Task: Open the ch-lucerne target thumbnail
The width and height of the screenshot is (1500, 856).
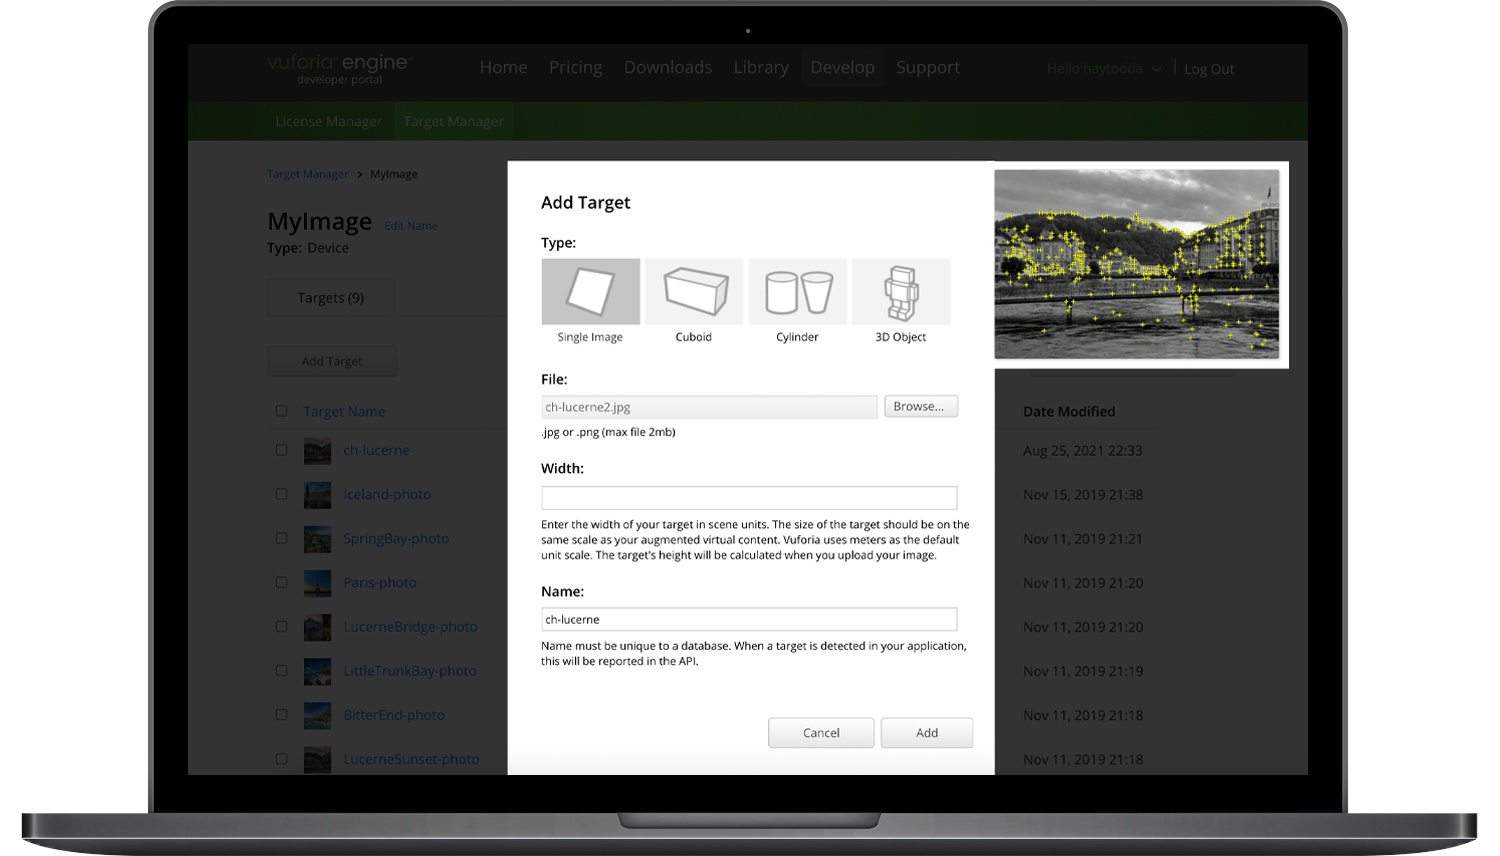Action: (x=317, y=451)
